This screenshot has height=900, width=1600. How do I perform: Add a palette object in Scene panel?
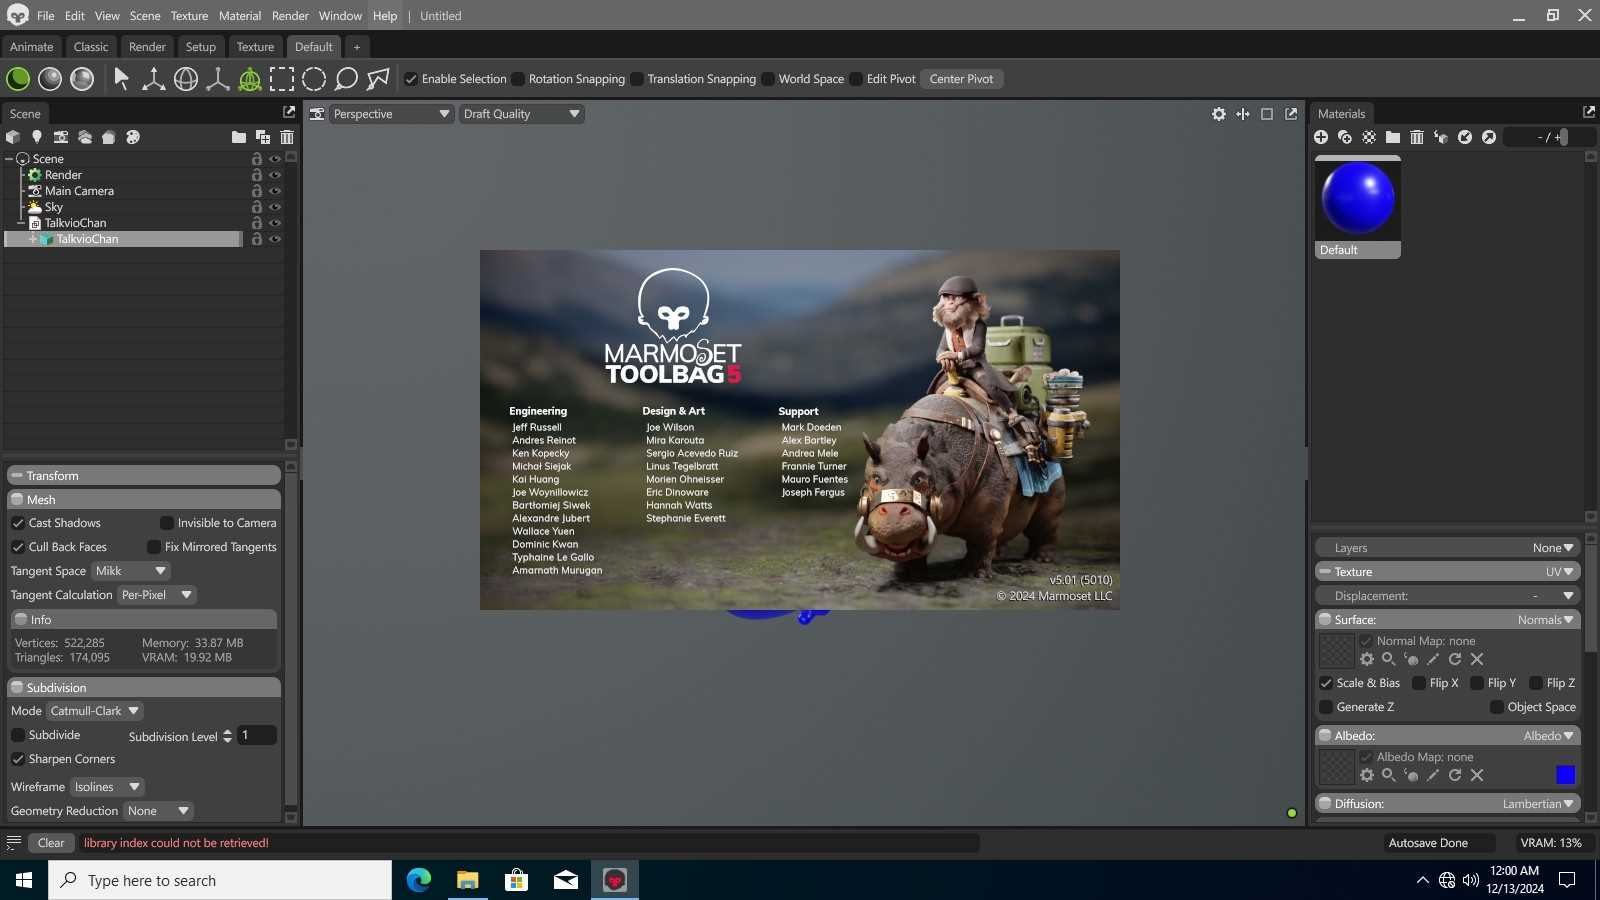(133, 137)
